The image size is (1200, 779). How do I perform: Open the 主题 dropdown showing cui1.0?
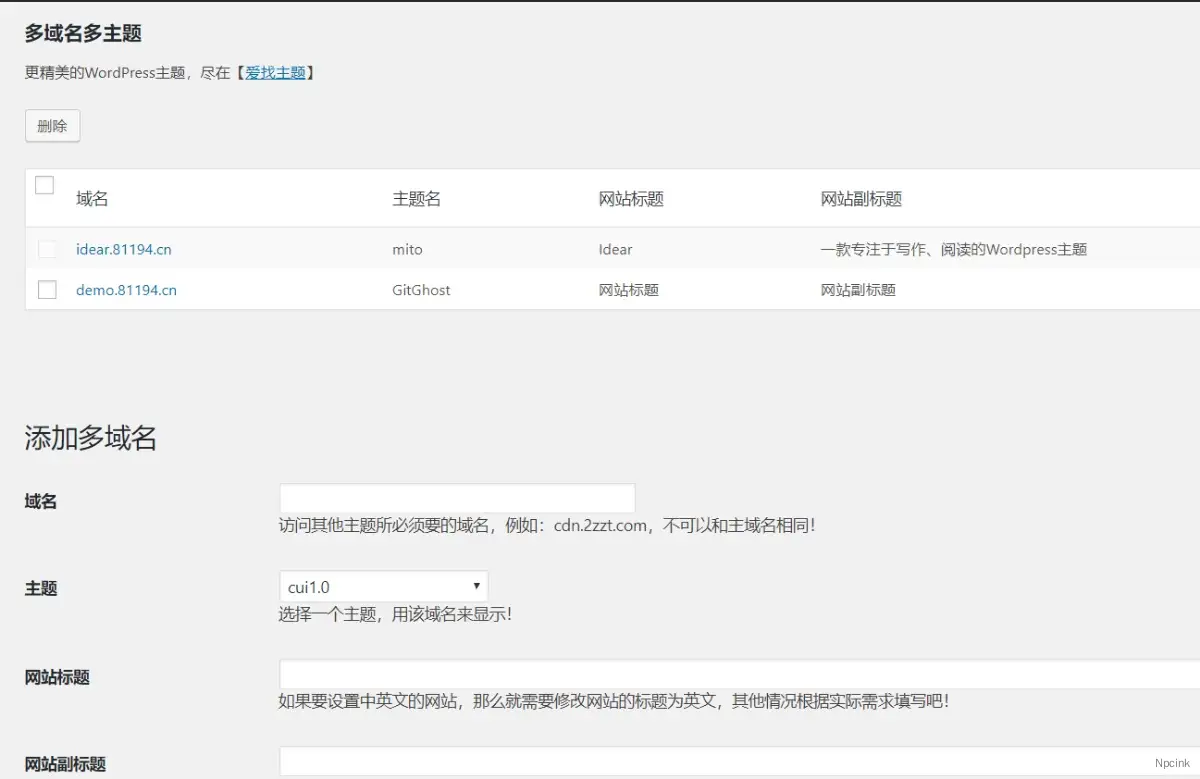(383, 587)
